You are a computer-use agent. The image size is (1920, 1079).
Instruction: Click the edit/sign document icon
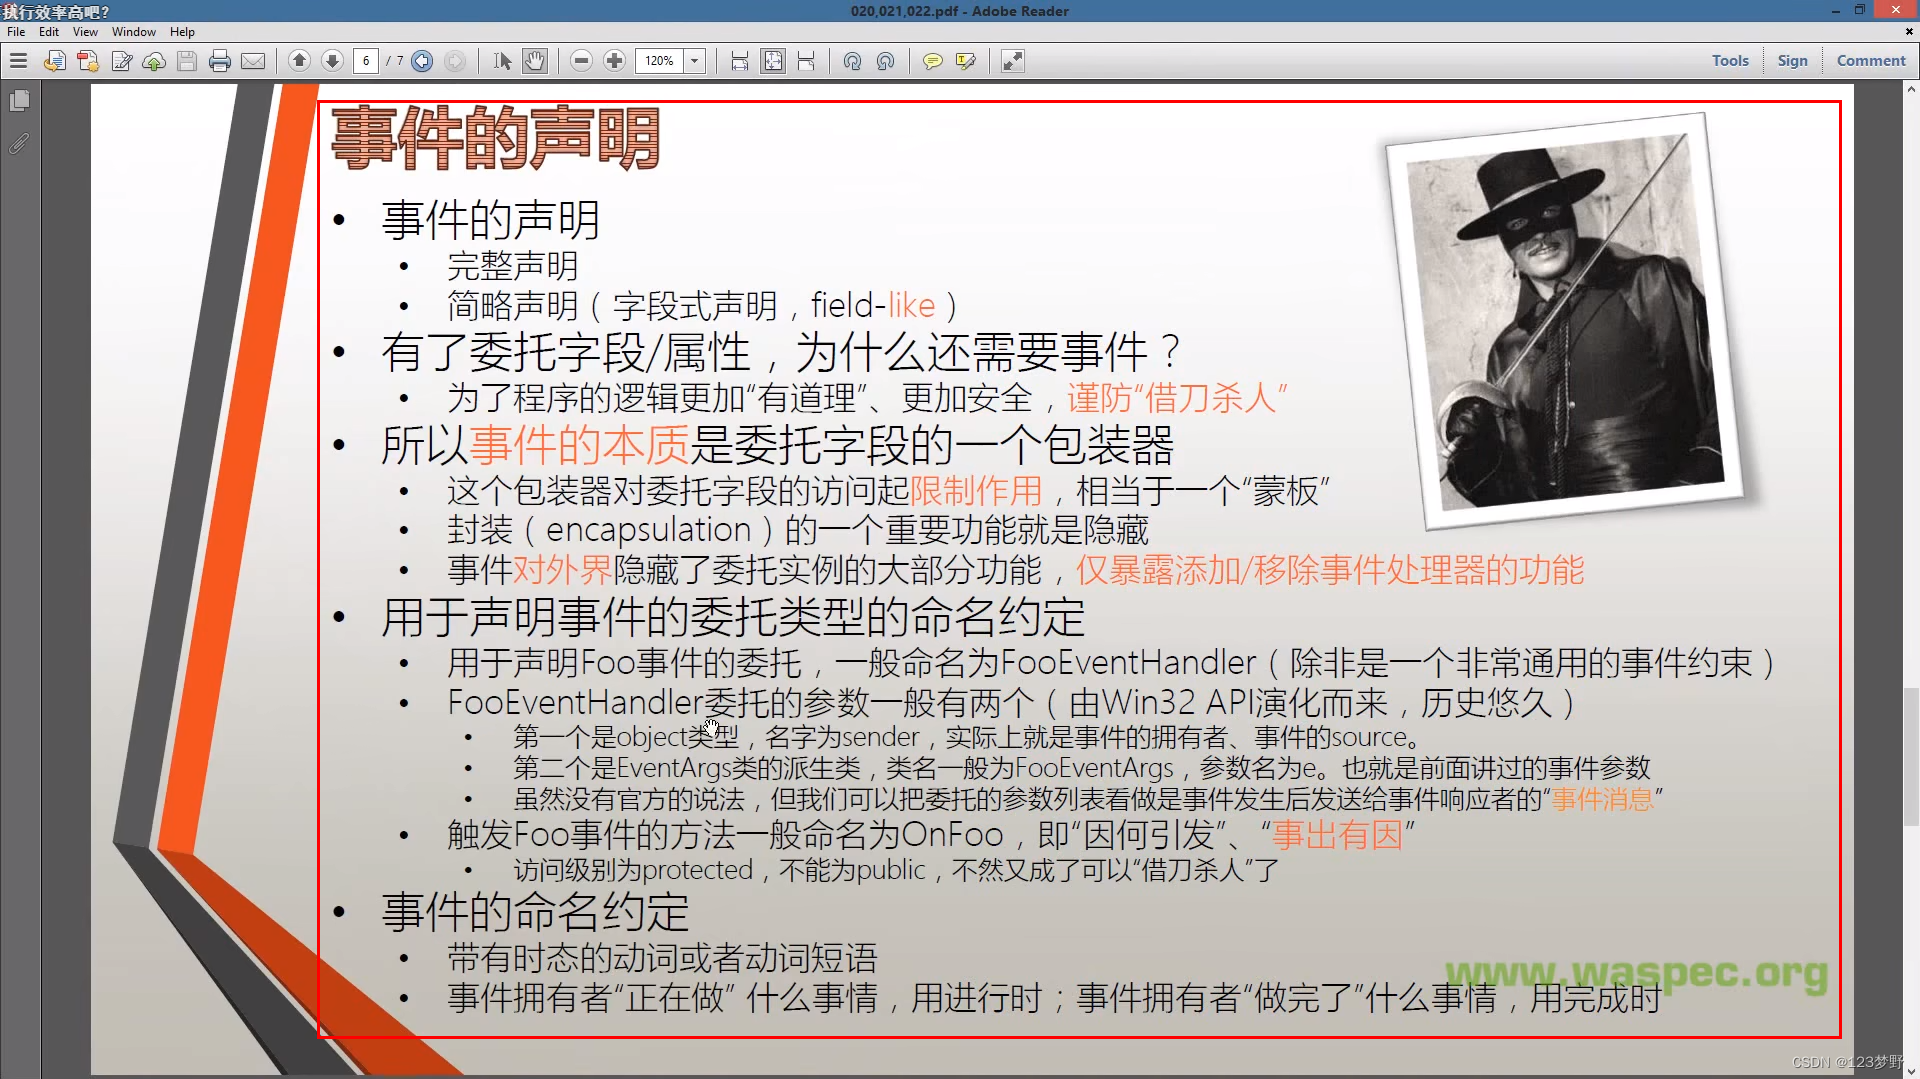click(x=122, y=61)
